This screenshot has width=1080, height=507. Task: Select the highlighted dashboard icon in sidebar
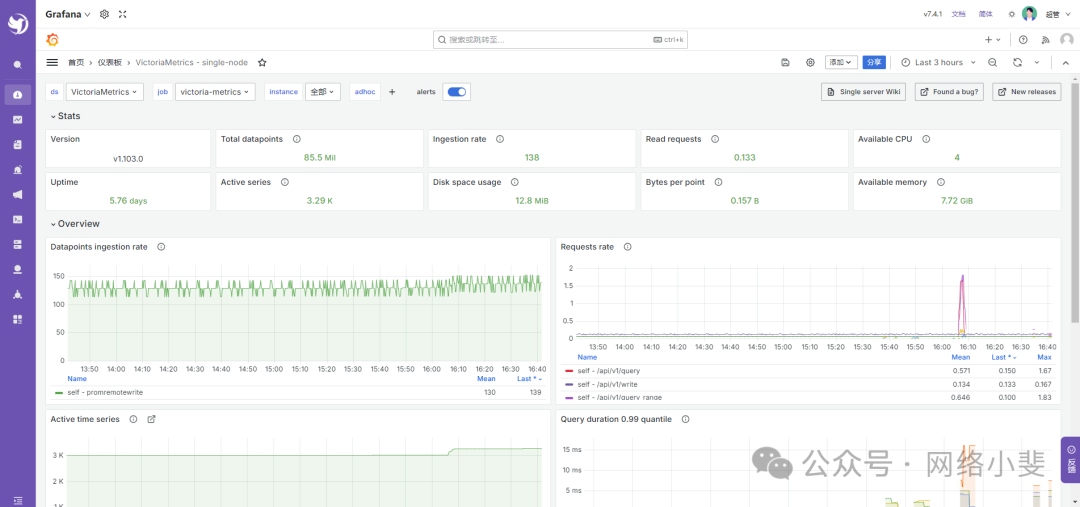[18, 94]
